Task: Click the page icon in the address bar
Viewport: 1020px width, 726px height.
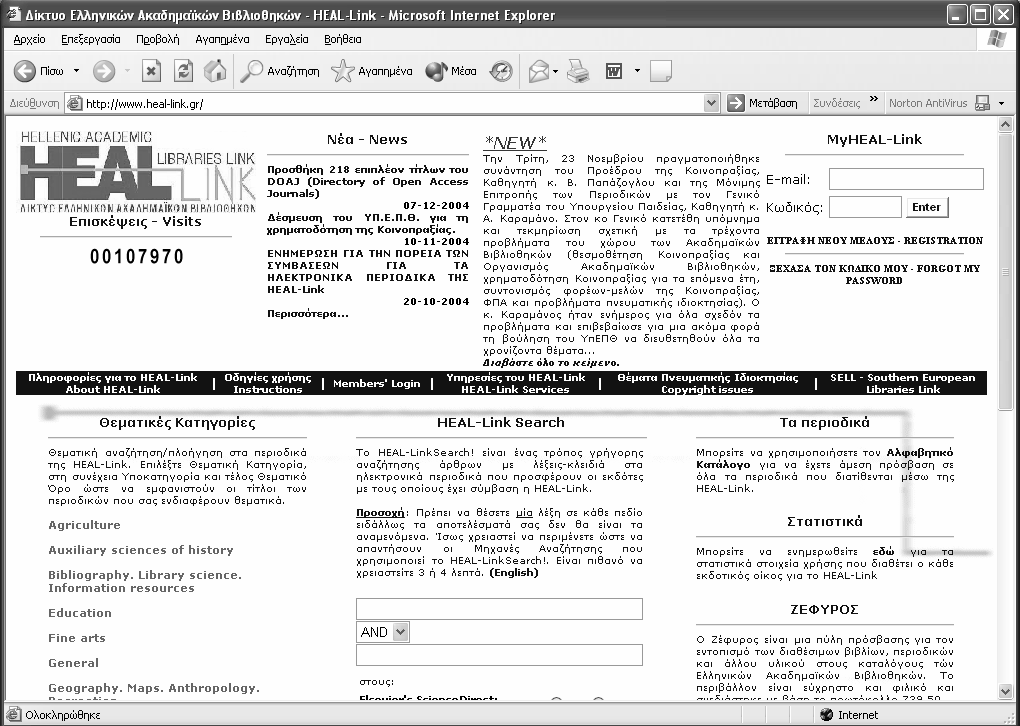Action: tap(75, 103)
